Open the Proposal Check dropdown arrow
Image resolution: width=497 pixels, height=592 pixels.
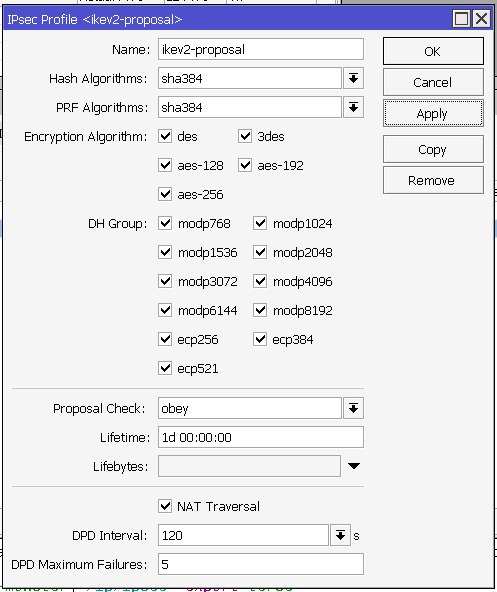point(353,408)
